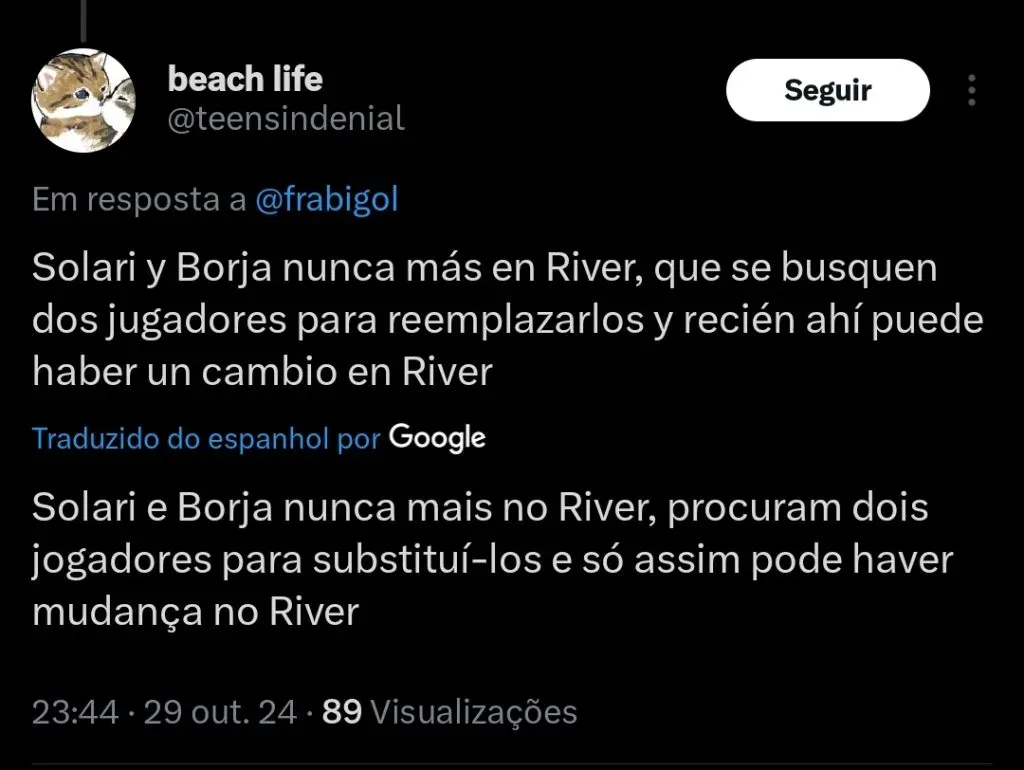Open the @teensindenial handle
The height and width of the screenshot is (770, 1024).
(286, 119)
